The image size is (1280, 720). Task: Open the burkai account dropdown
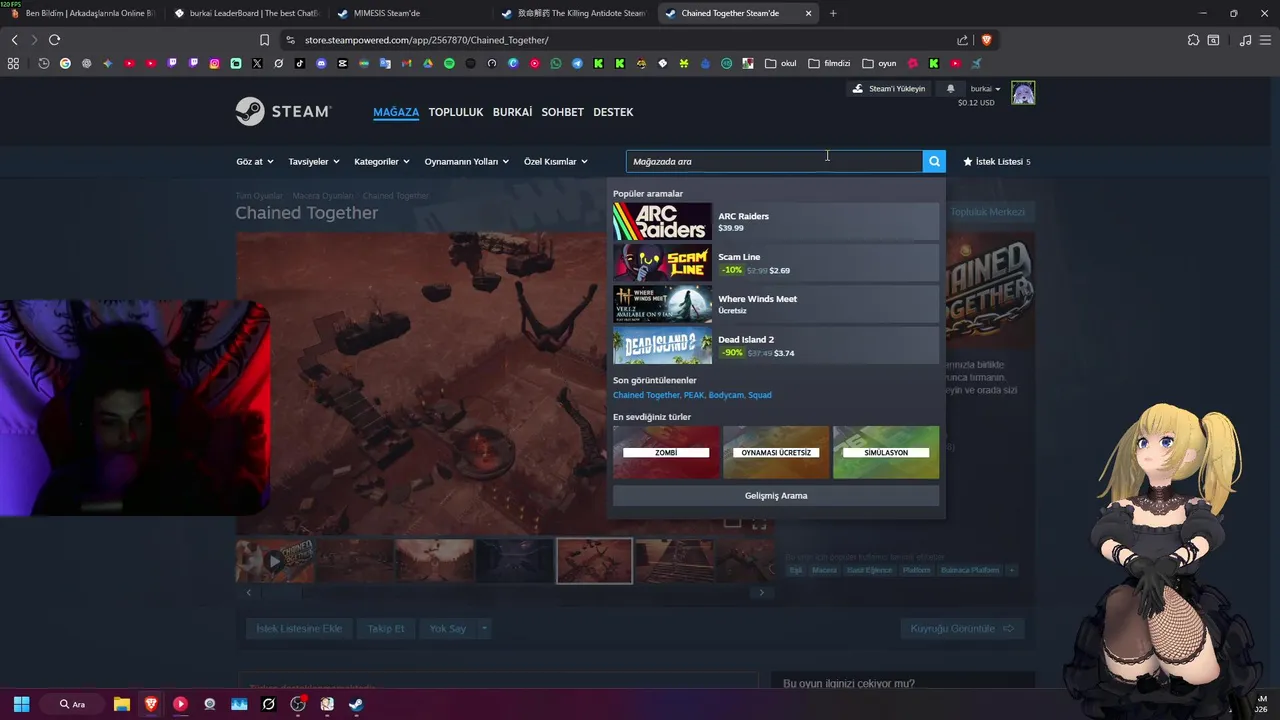985,89
